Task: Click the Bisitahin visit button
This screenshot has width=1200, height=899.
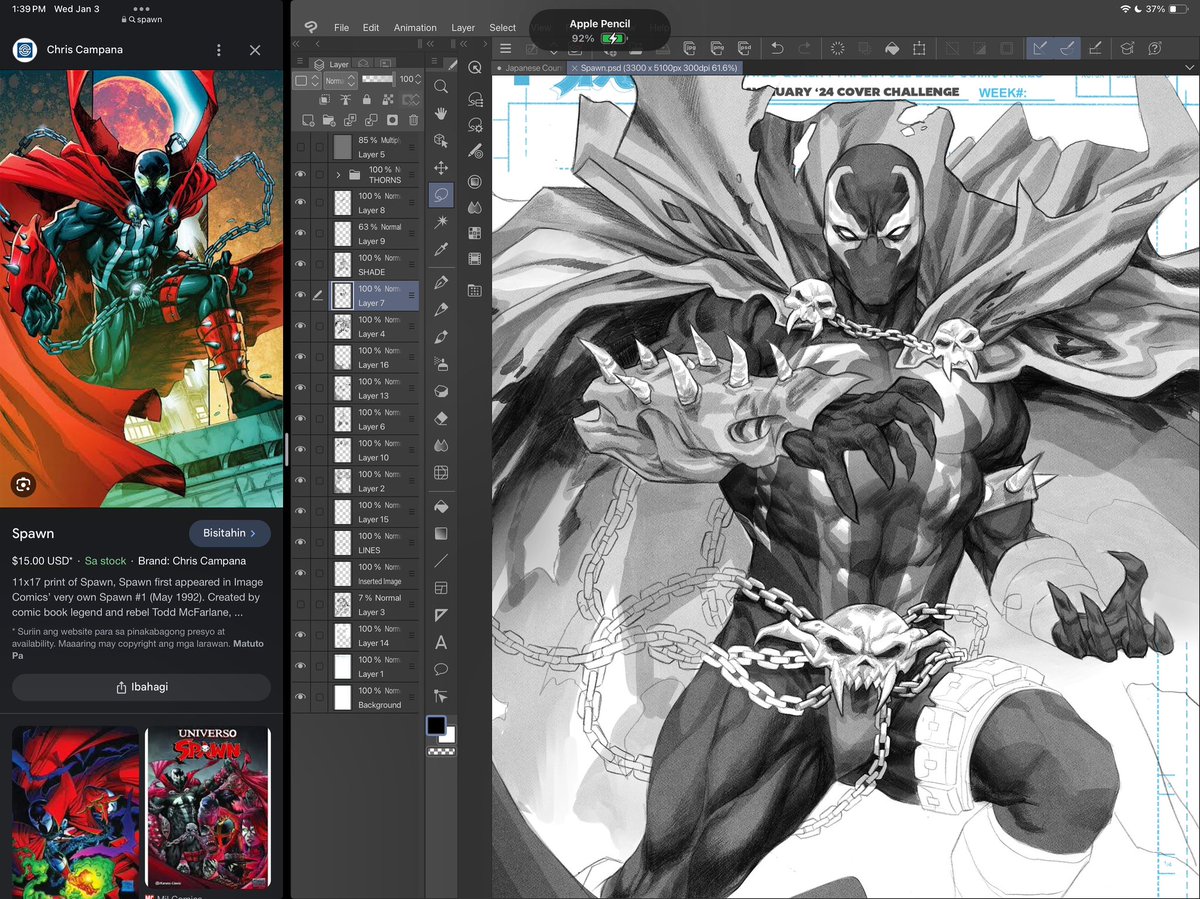Action: click(229, 534)
